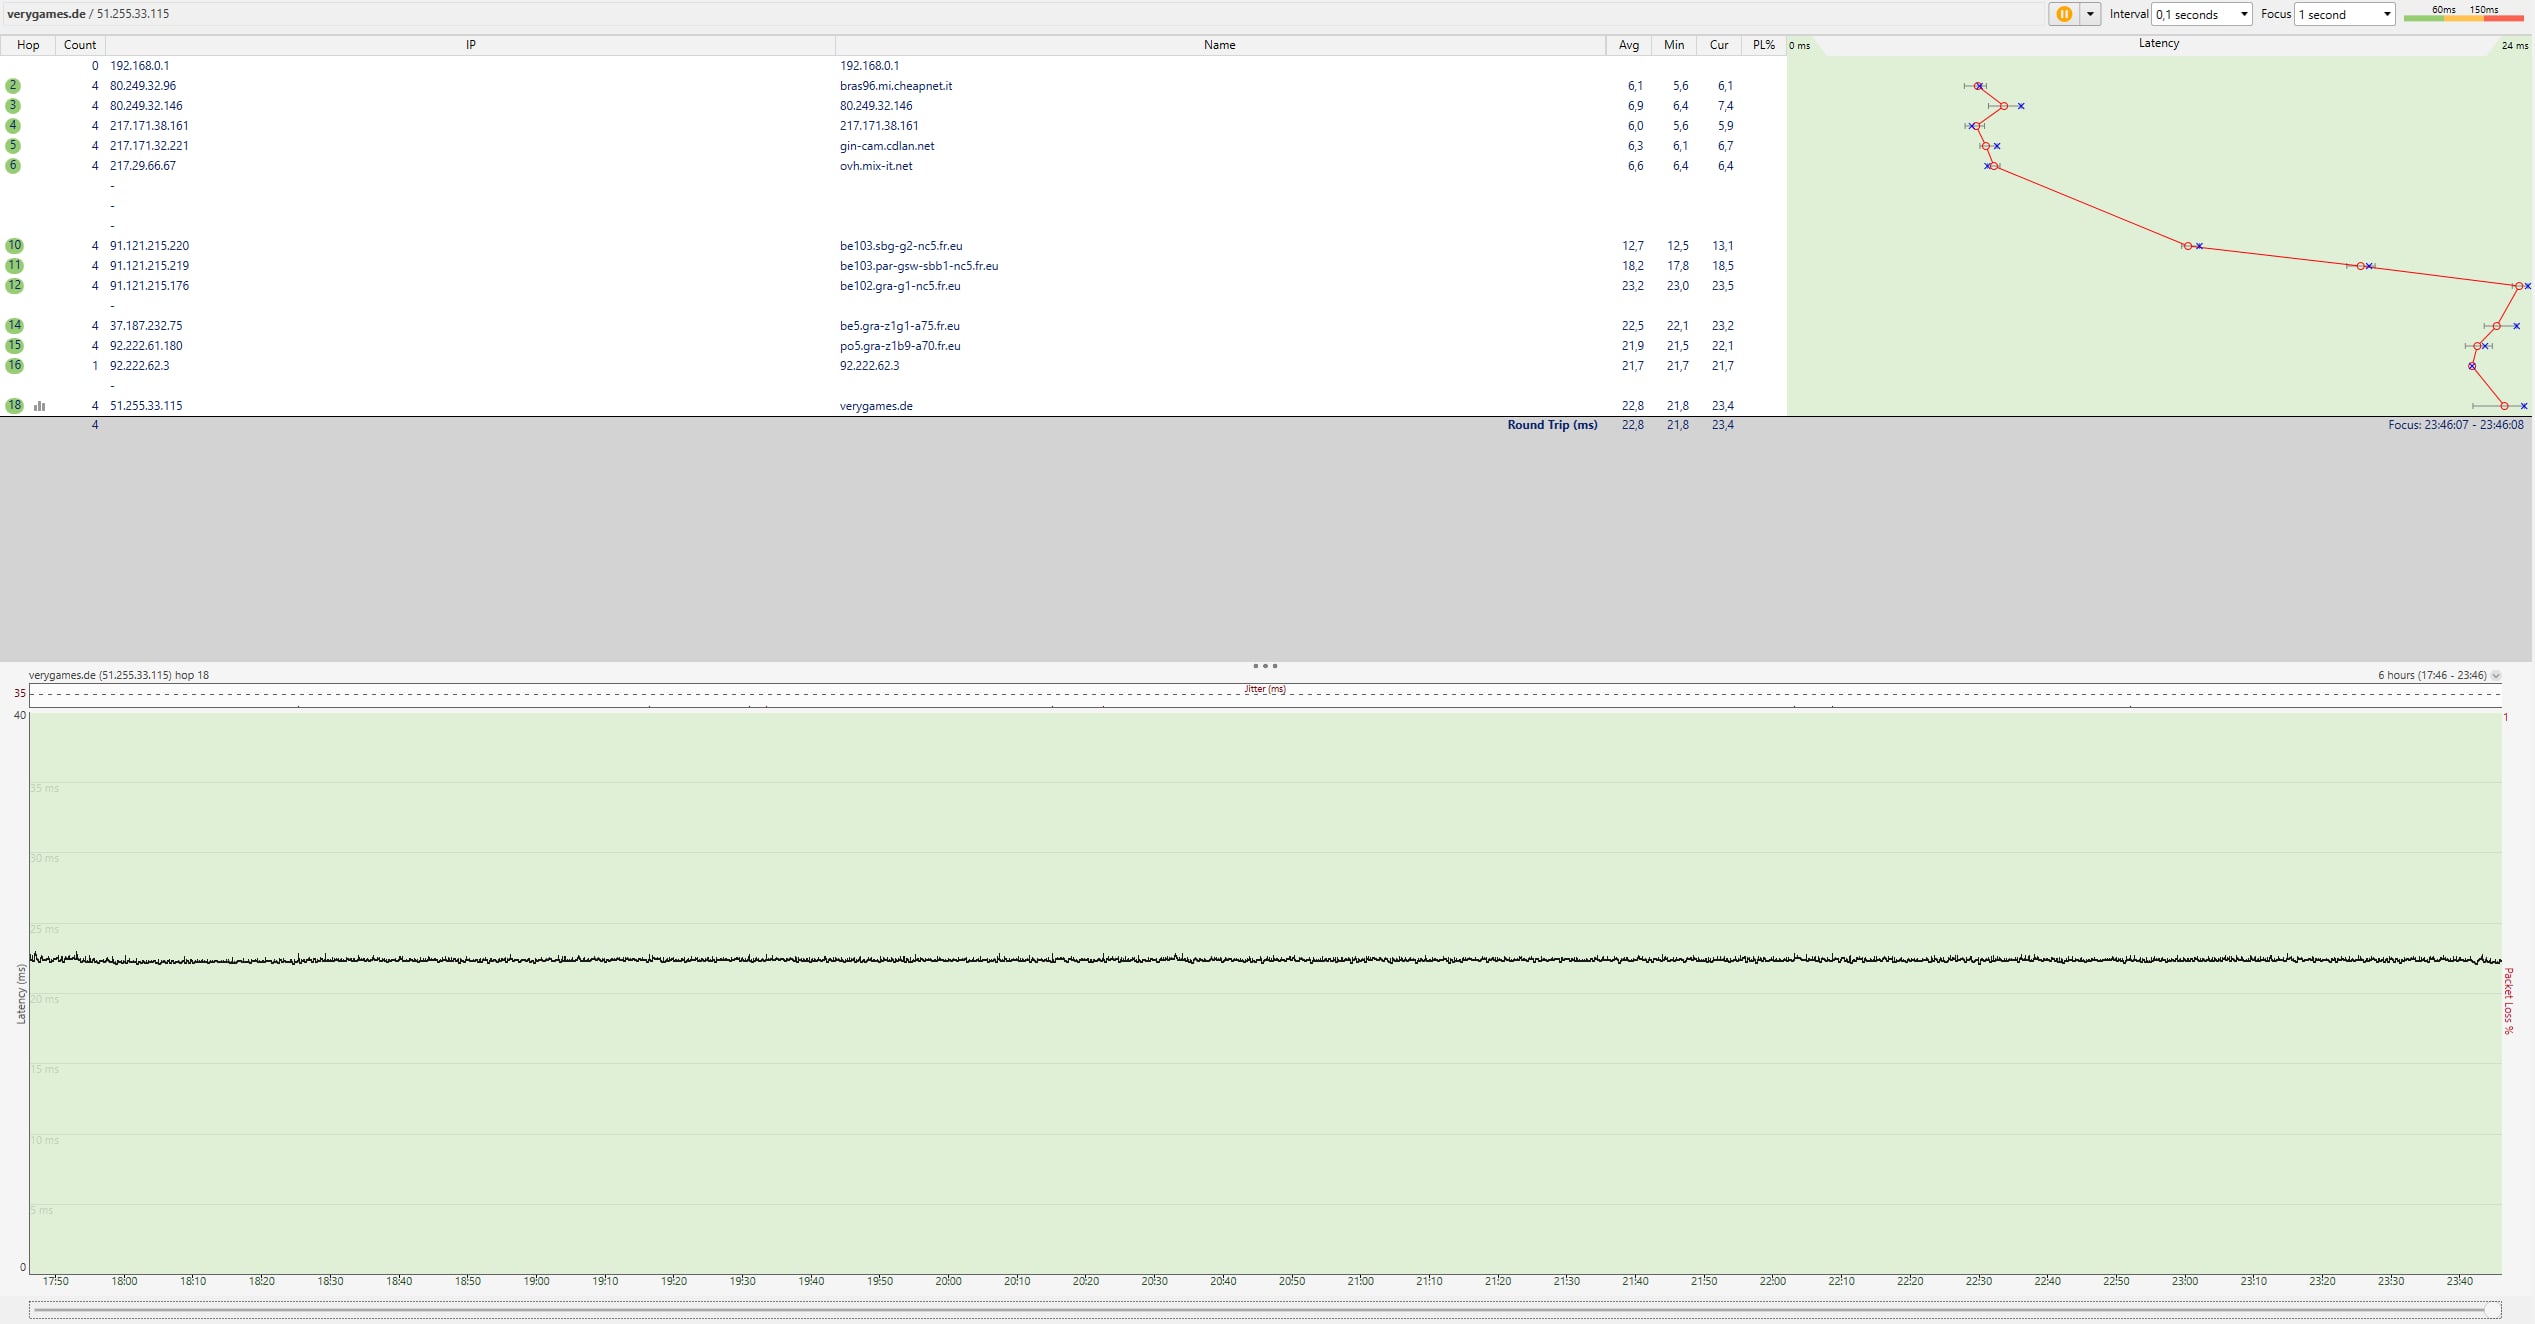
Task: Select hop 2 green circle
Action: (13, 86)
